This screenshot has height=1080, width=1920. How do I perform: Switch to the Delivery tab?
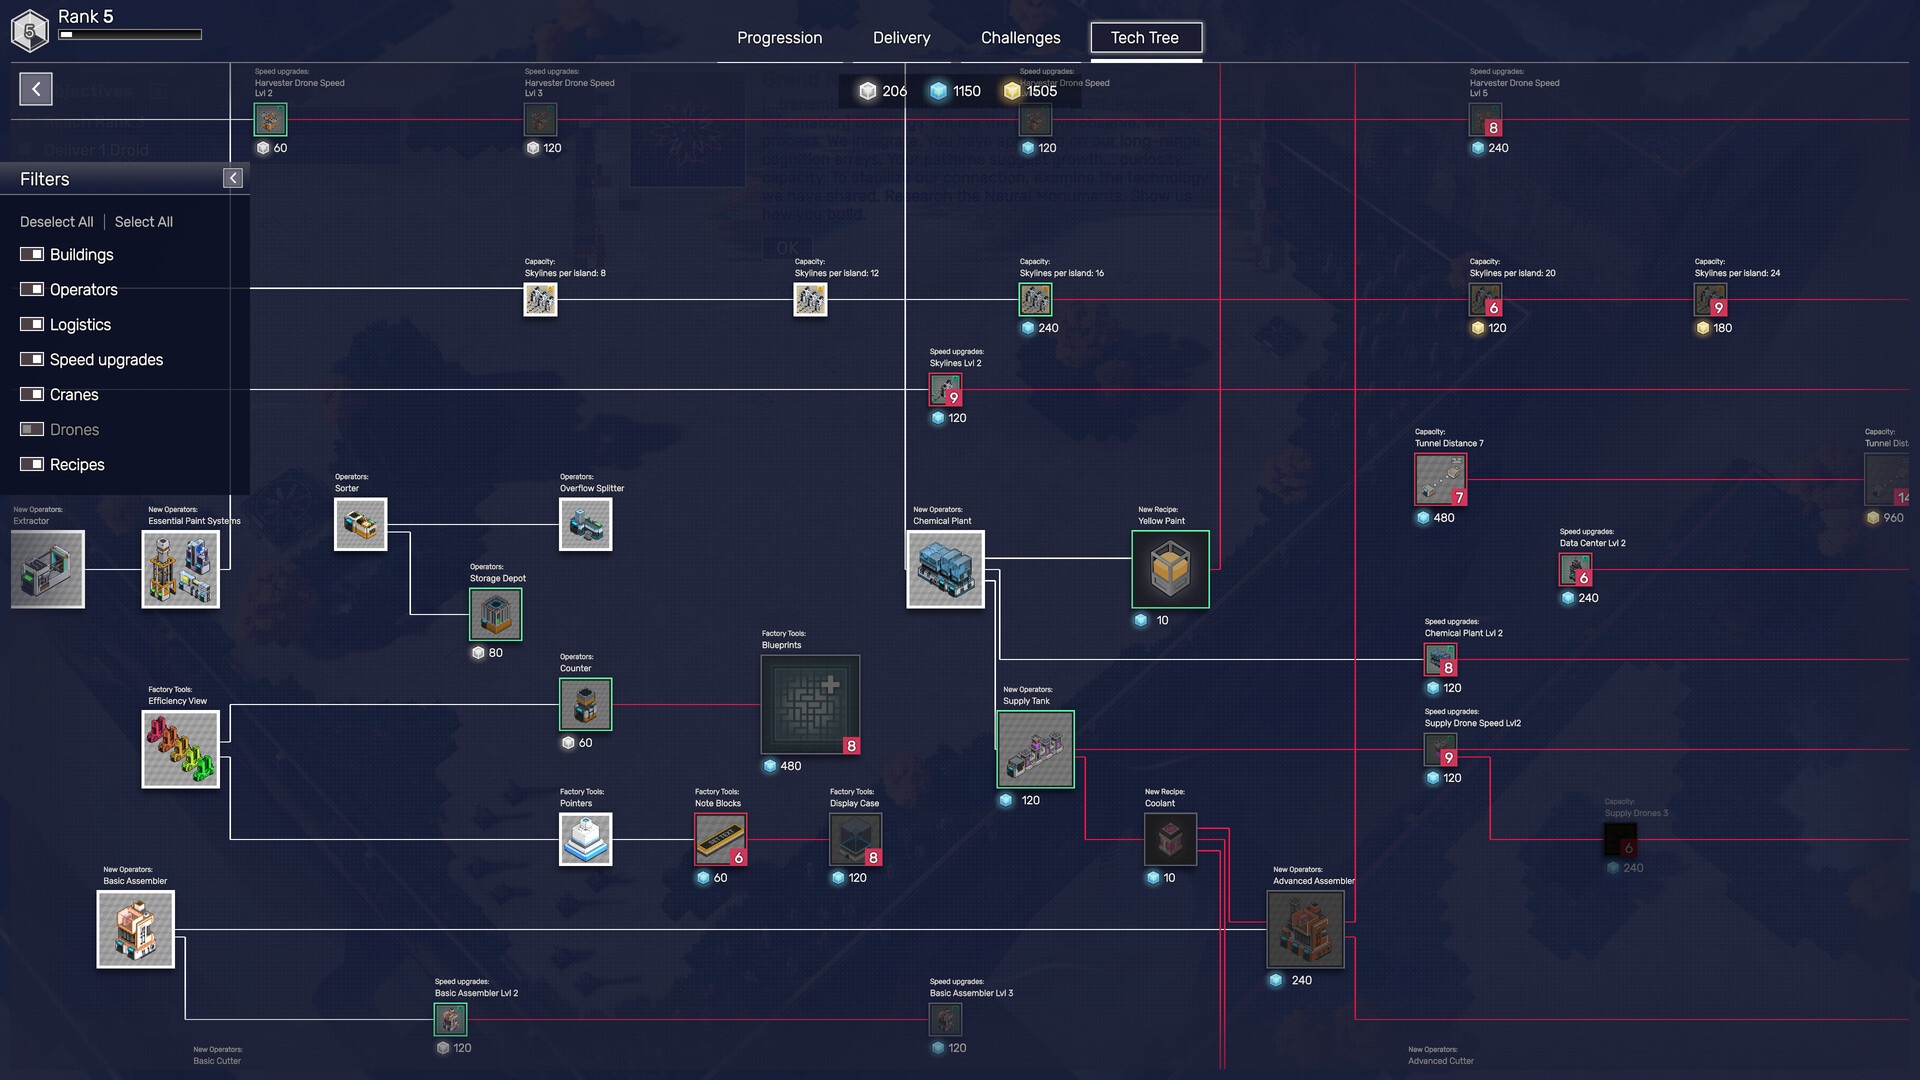point(900,37)
